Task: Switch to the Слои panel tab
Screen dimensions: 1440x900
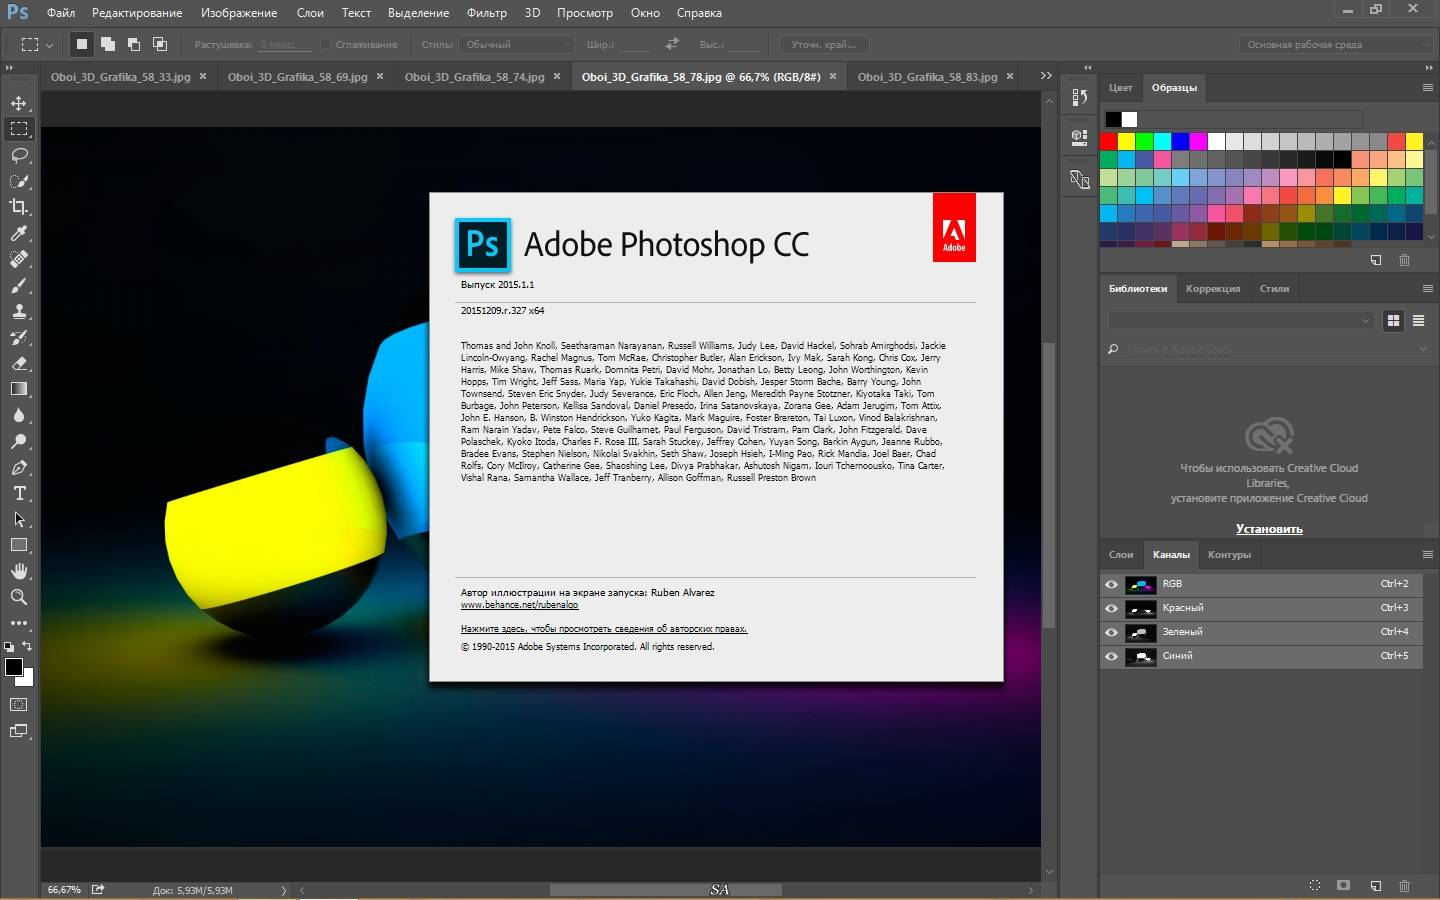Action: 1121,554
